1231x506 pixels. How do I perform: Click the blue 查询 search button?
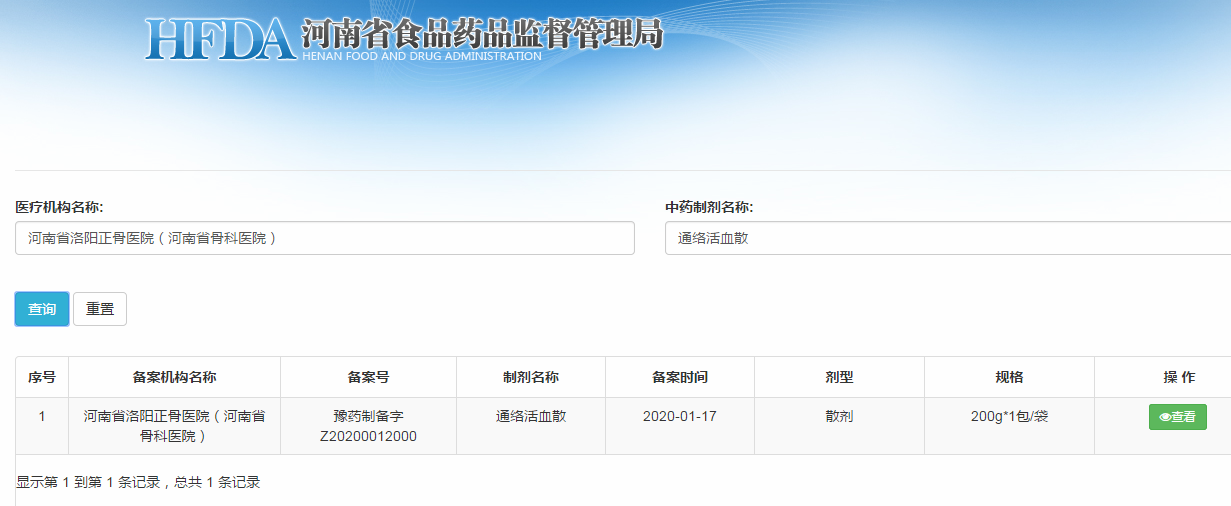pos(42,309)
